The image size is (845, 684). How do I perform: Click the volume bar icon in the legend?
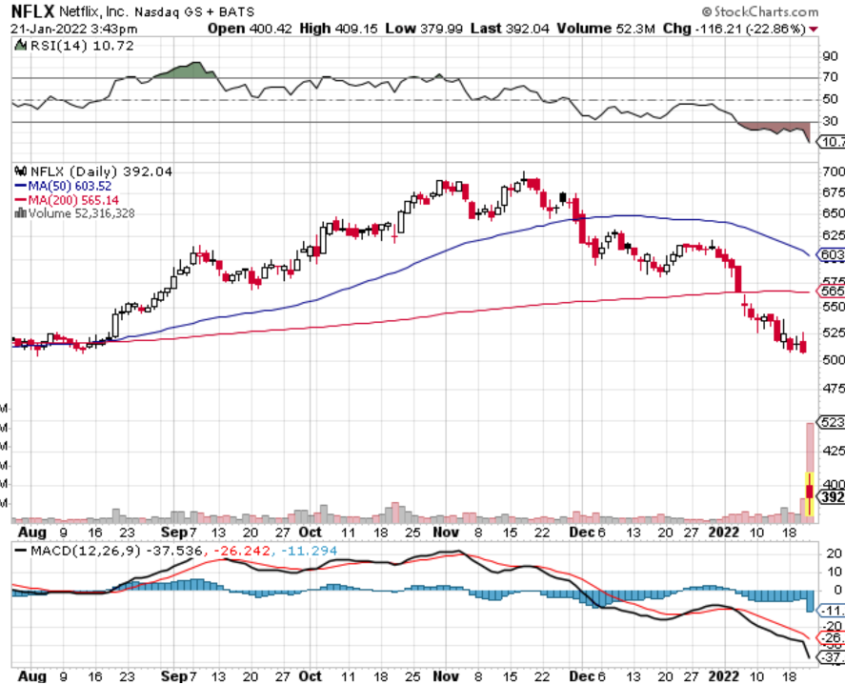coord(18,213)
